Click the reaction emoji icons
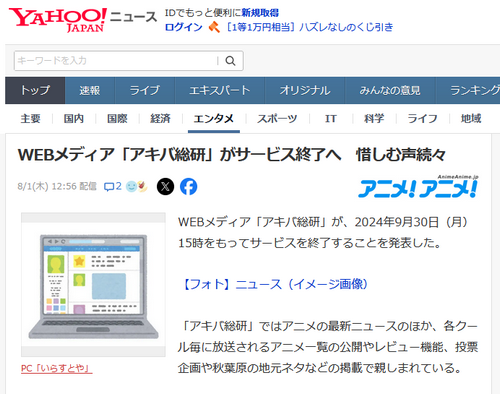The width and height of the screenshot is (500, 394). (x=137, y=186)
